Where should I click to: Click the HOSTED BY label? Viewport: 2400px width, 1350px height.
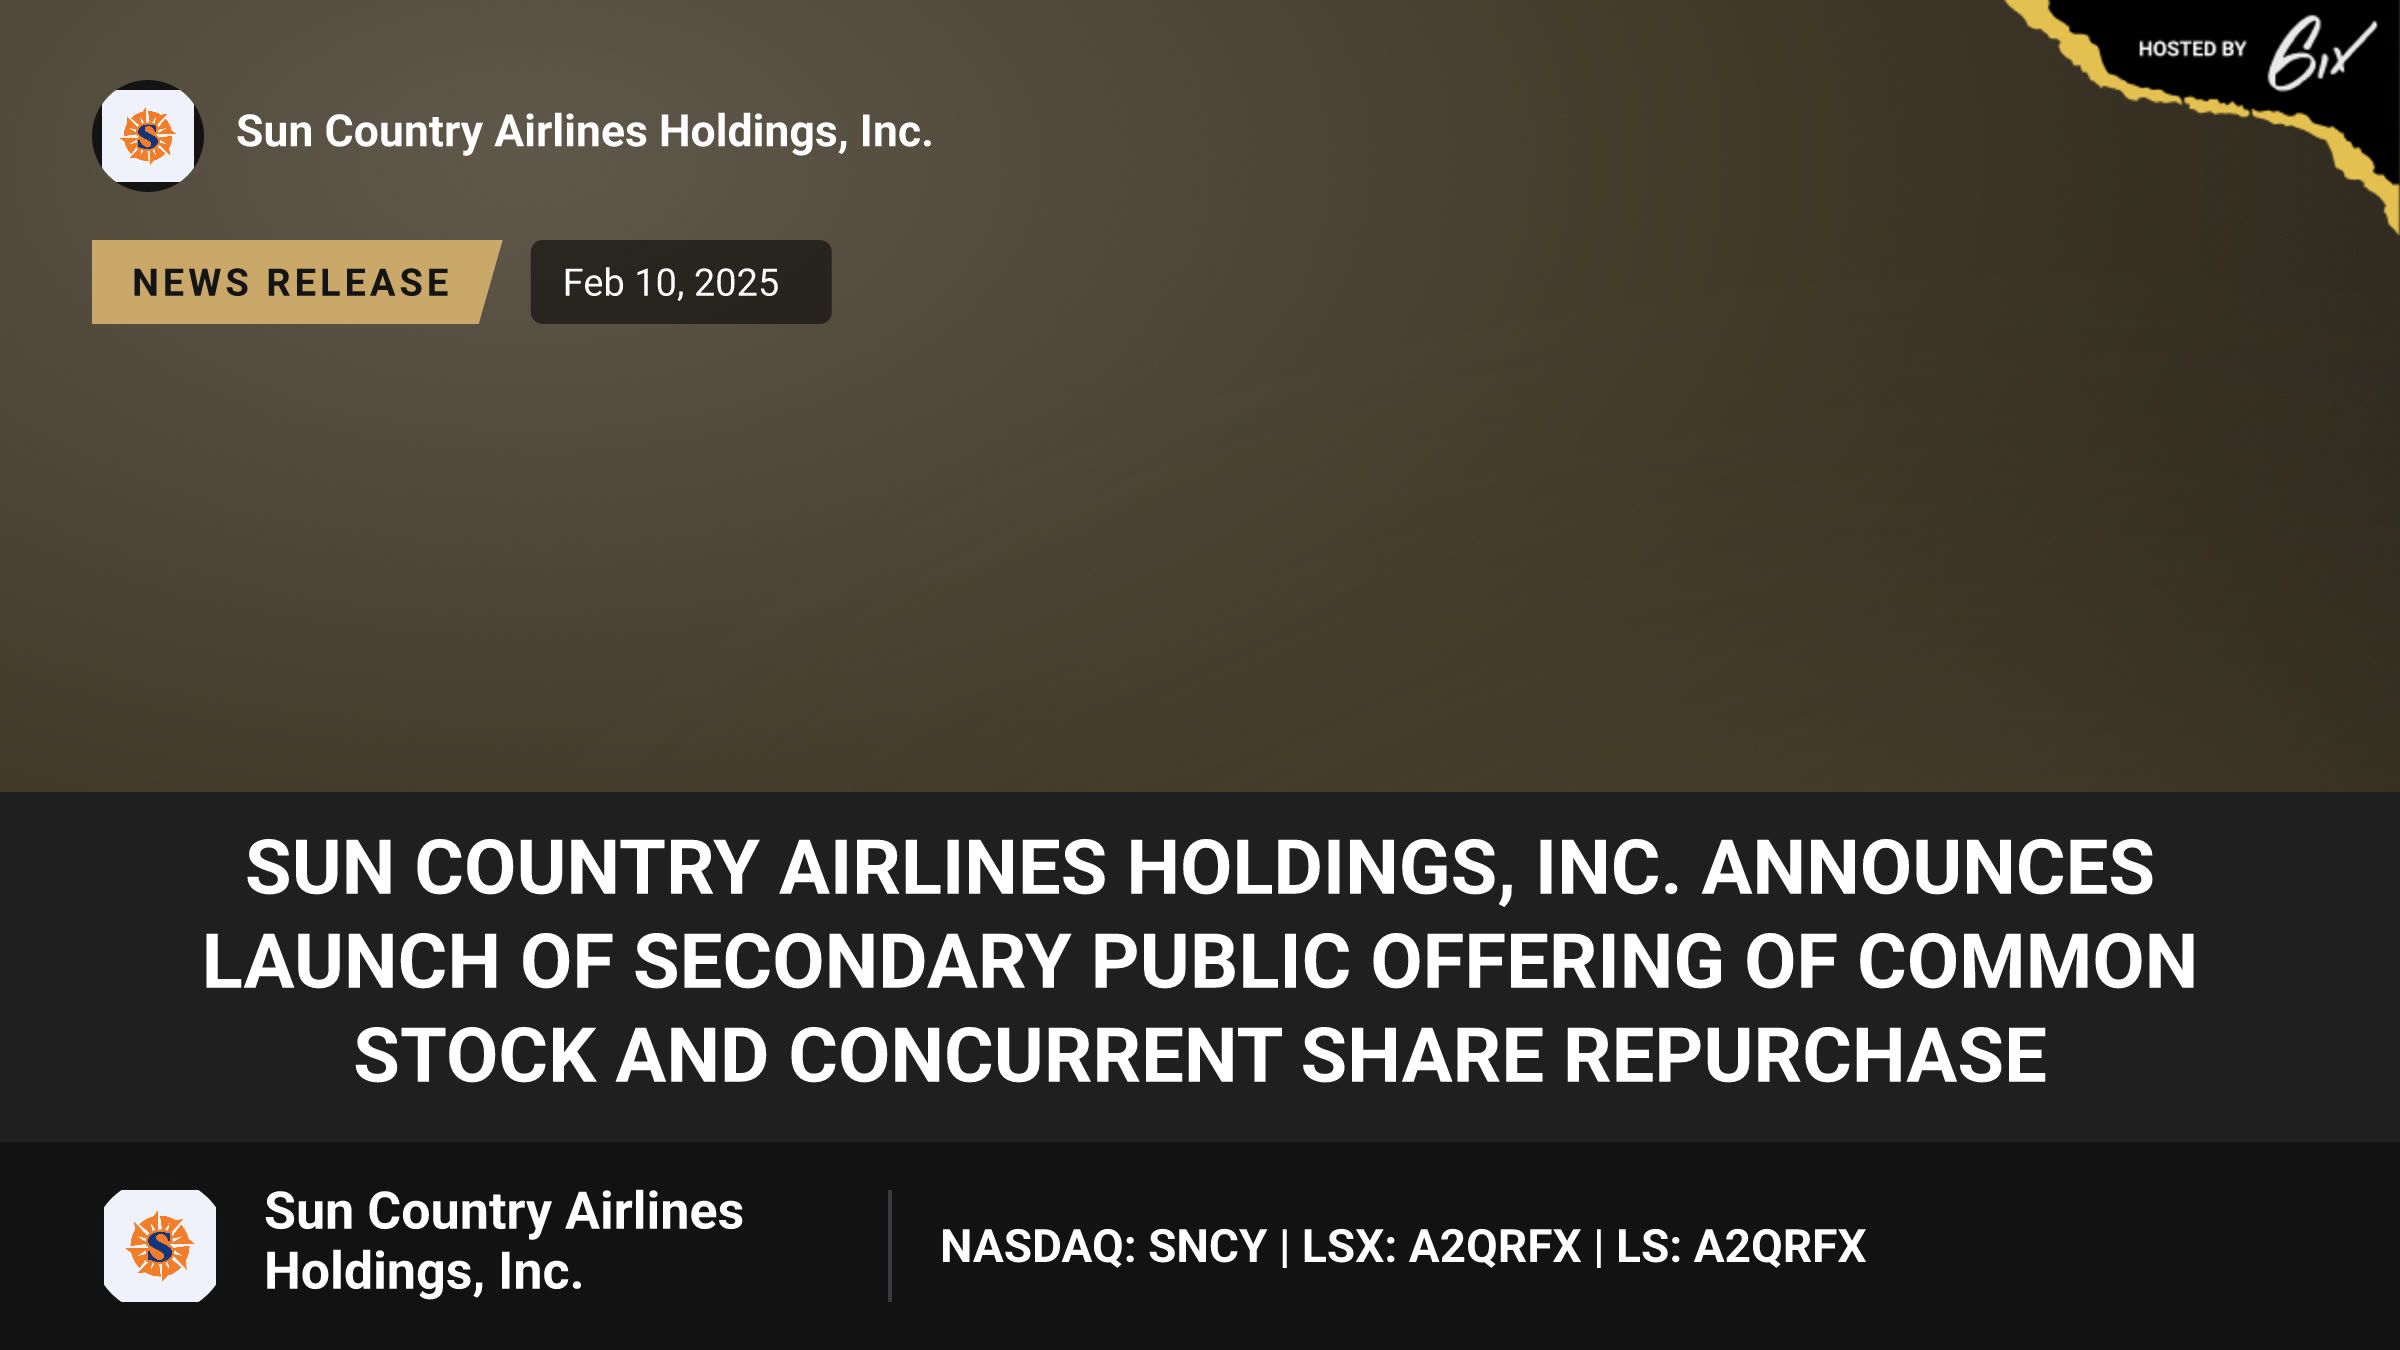[x=2192, y=49]
